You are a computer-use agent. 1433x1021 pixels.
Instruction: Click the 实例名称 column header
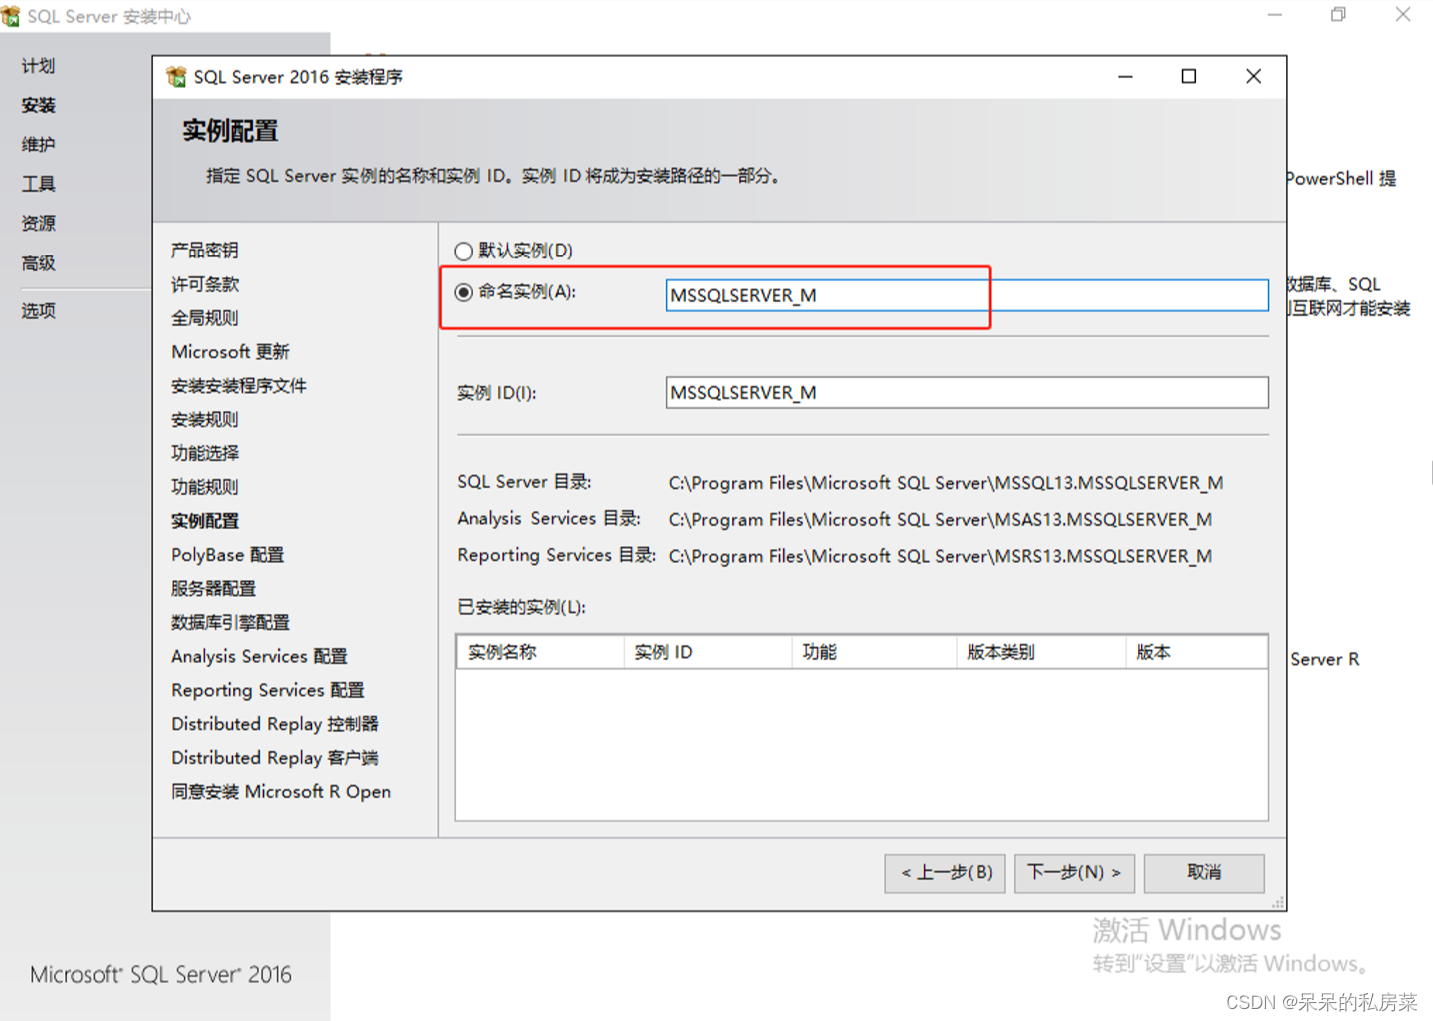coord(540,652)
